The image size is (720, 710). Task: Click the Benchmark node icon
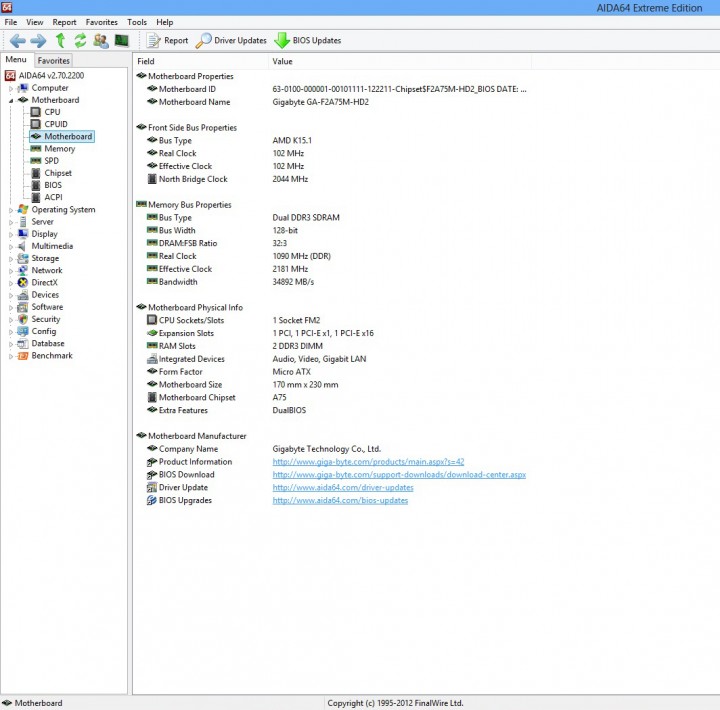pos(23,355)
